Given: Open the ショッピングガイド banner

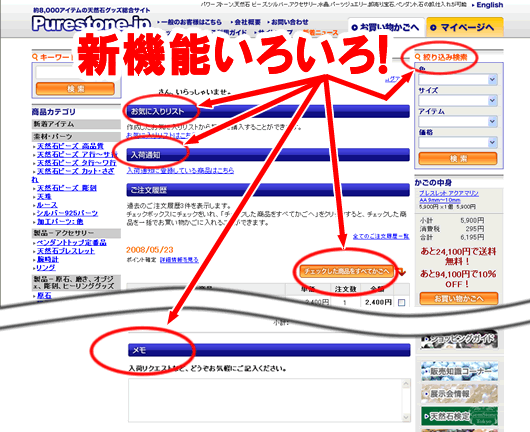Looking at the screenshot, I should pyautogui.click(x=459, y=339).
